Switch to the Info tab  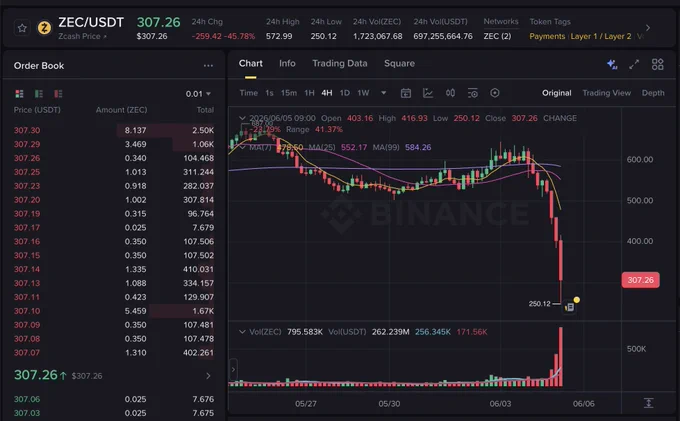287,63
